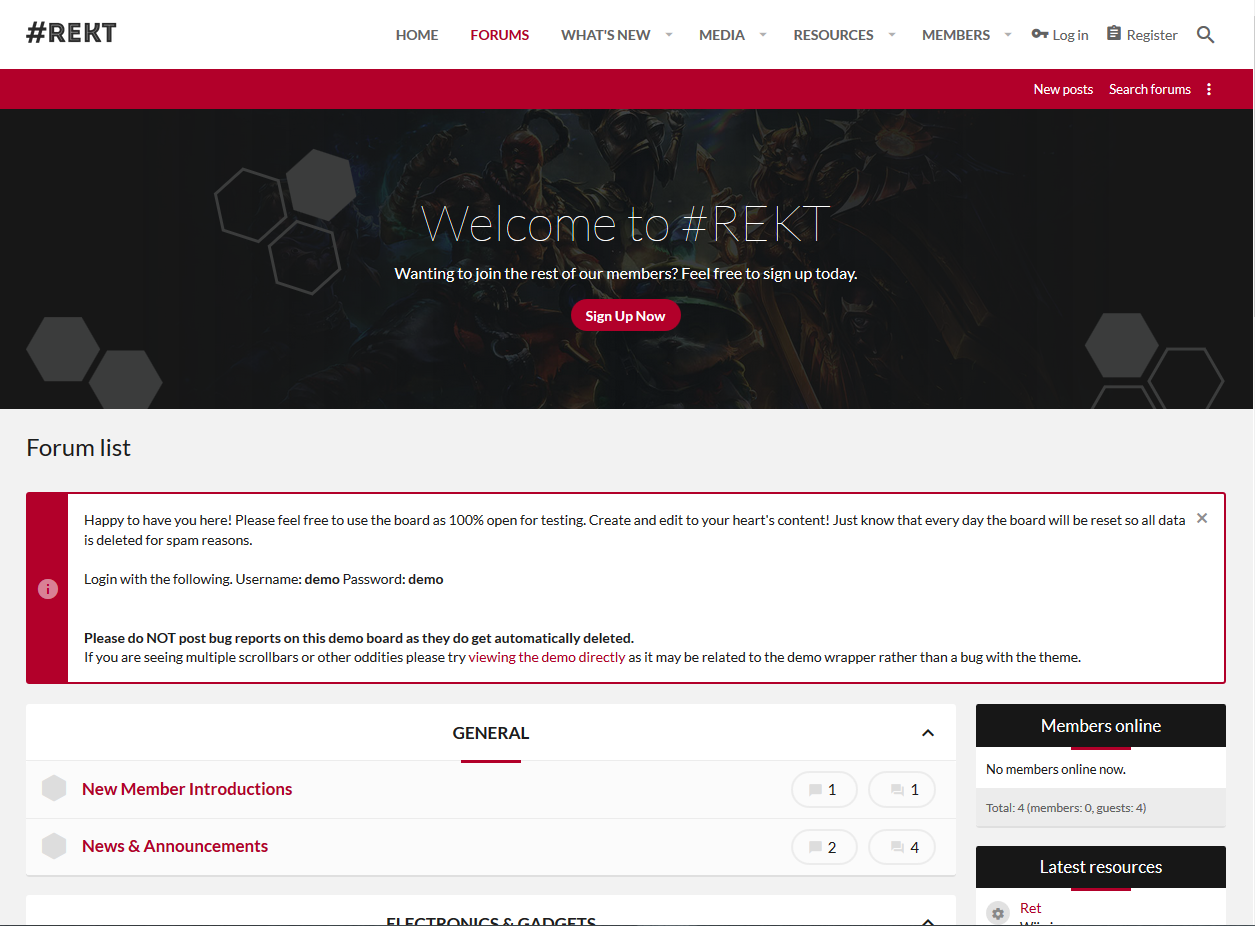Click the hexagon icon beside News & Announcements
The image size is (1255, 926).
pyautogui.click(x=54, y=846)
